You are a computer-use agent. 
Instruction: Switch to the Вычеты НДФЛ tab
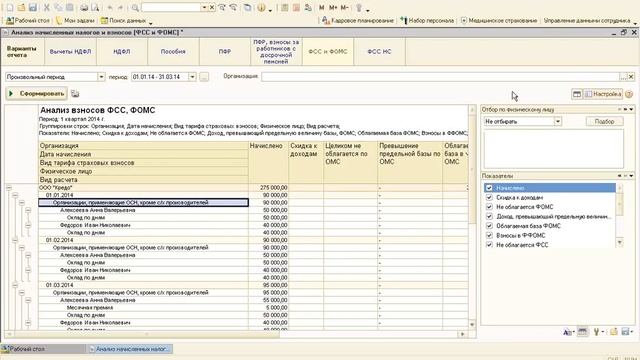(70, 51)
